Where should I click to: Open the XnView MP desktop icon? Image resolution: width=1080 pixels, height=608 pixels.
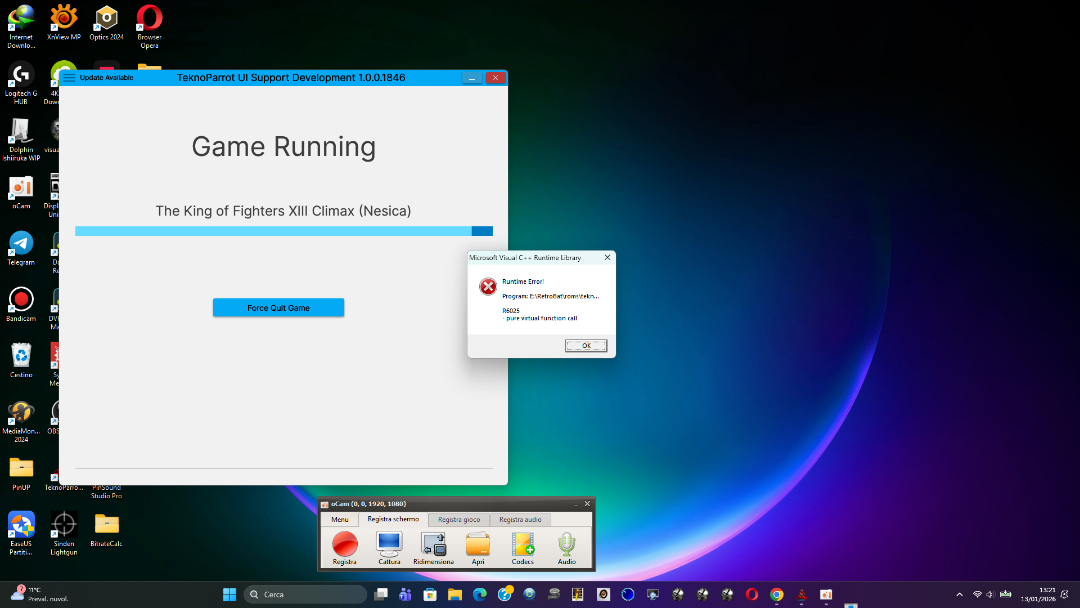[x=64, y=20]
